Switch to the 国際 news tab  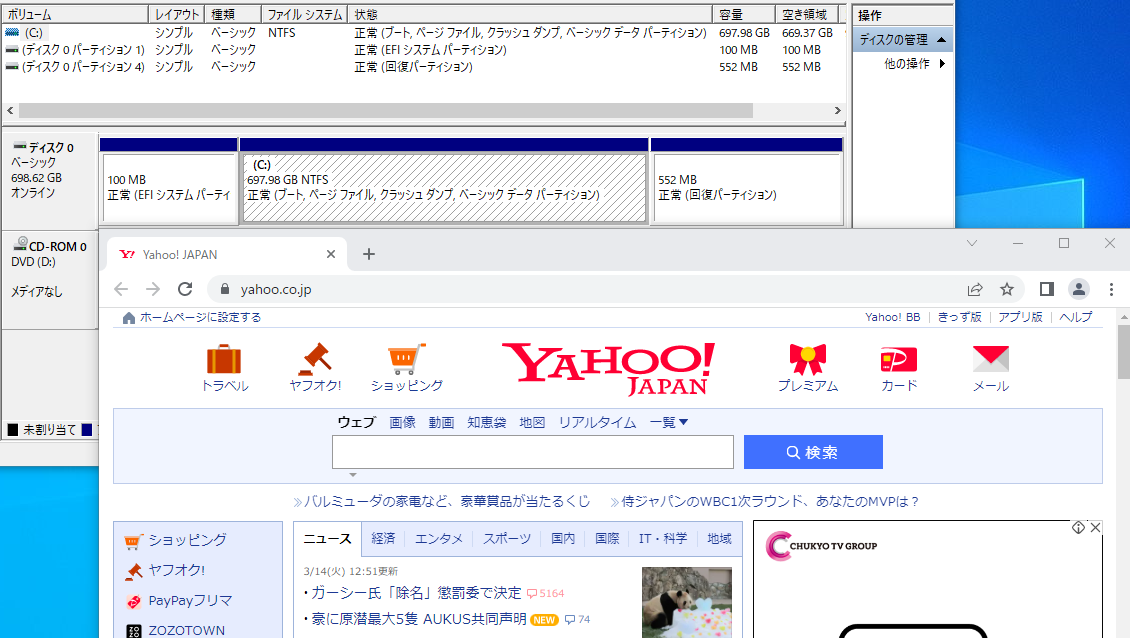coord(607,539)
